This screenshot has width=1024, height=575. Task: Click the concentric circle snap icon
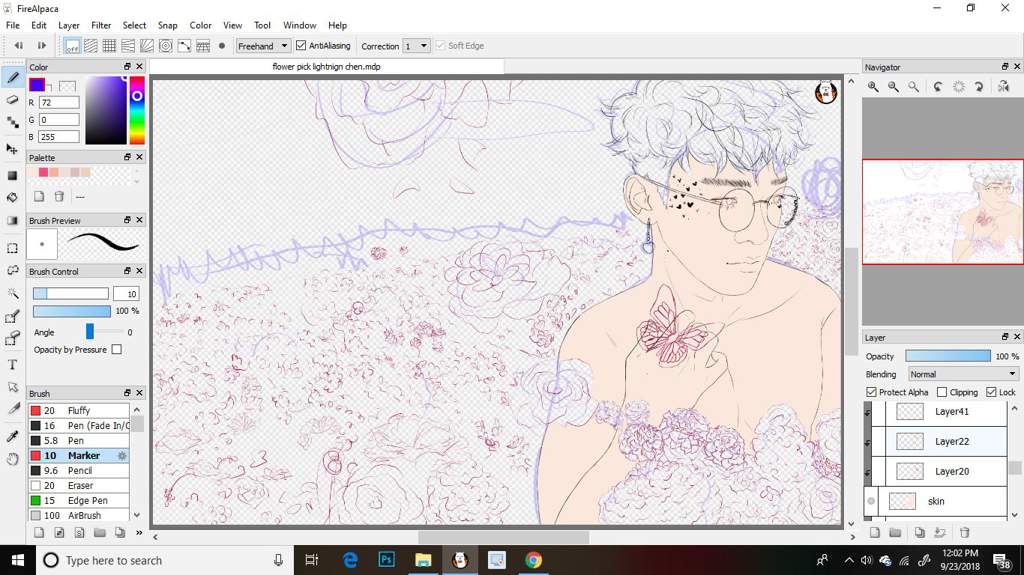(166, 46)
